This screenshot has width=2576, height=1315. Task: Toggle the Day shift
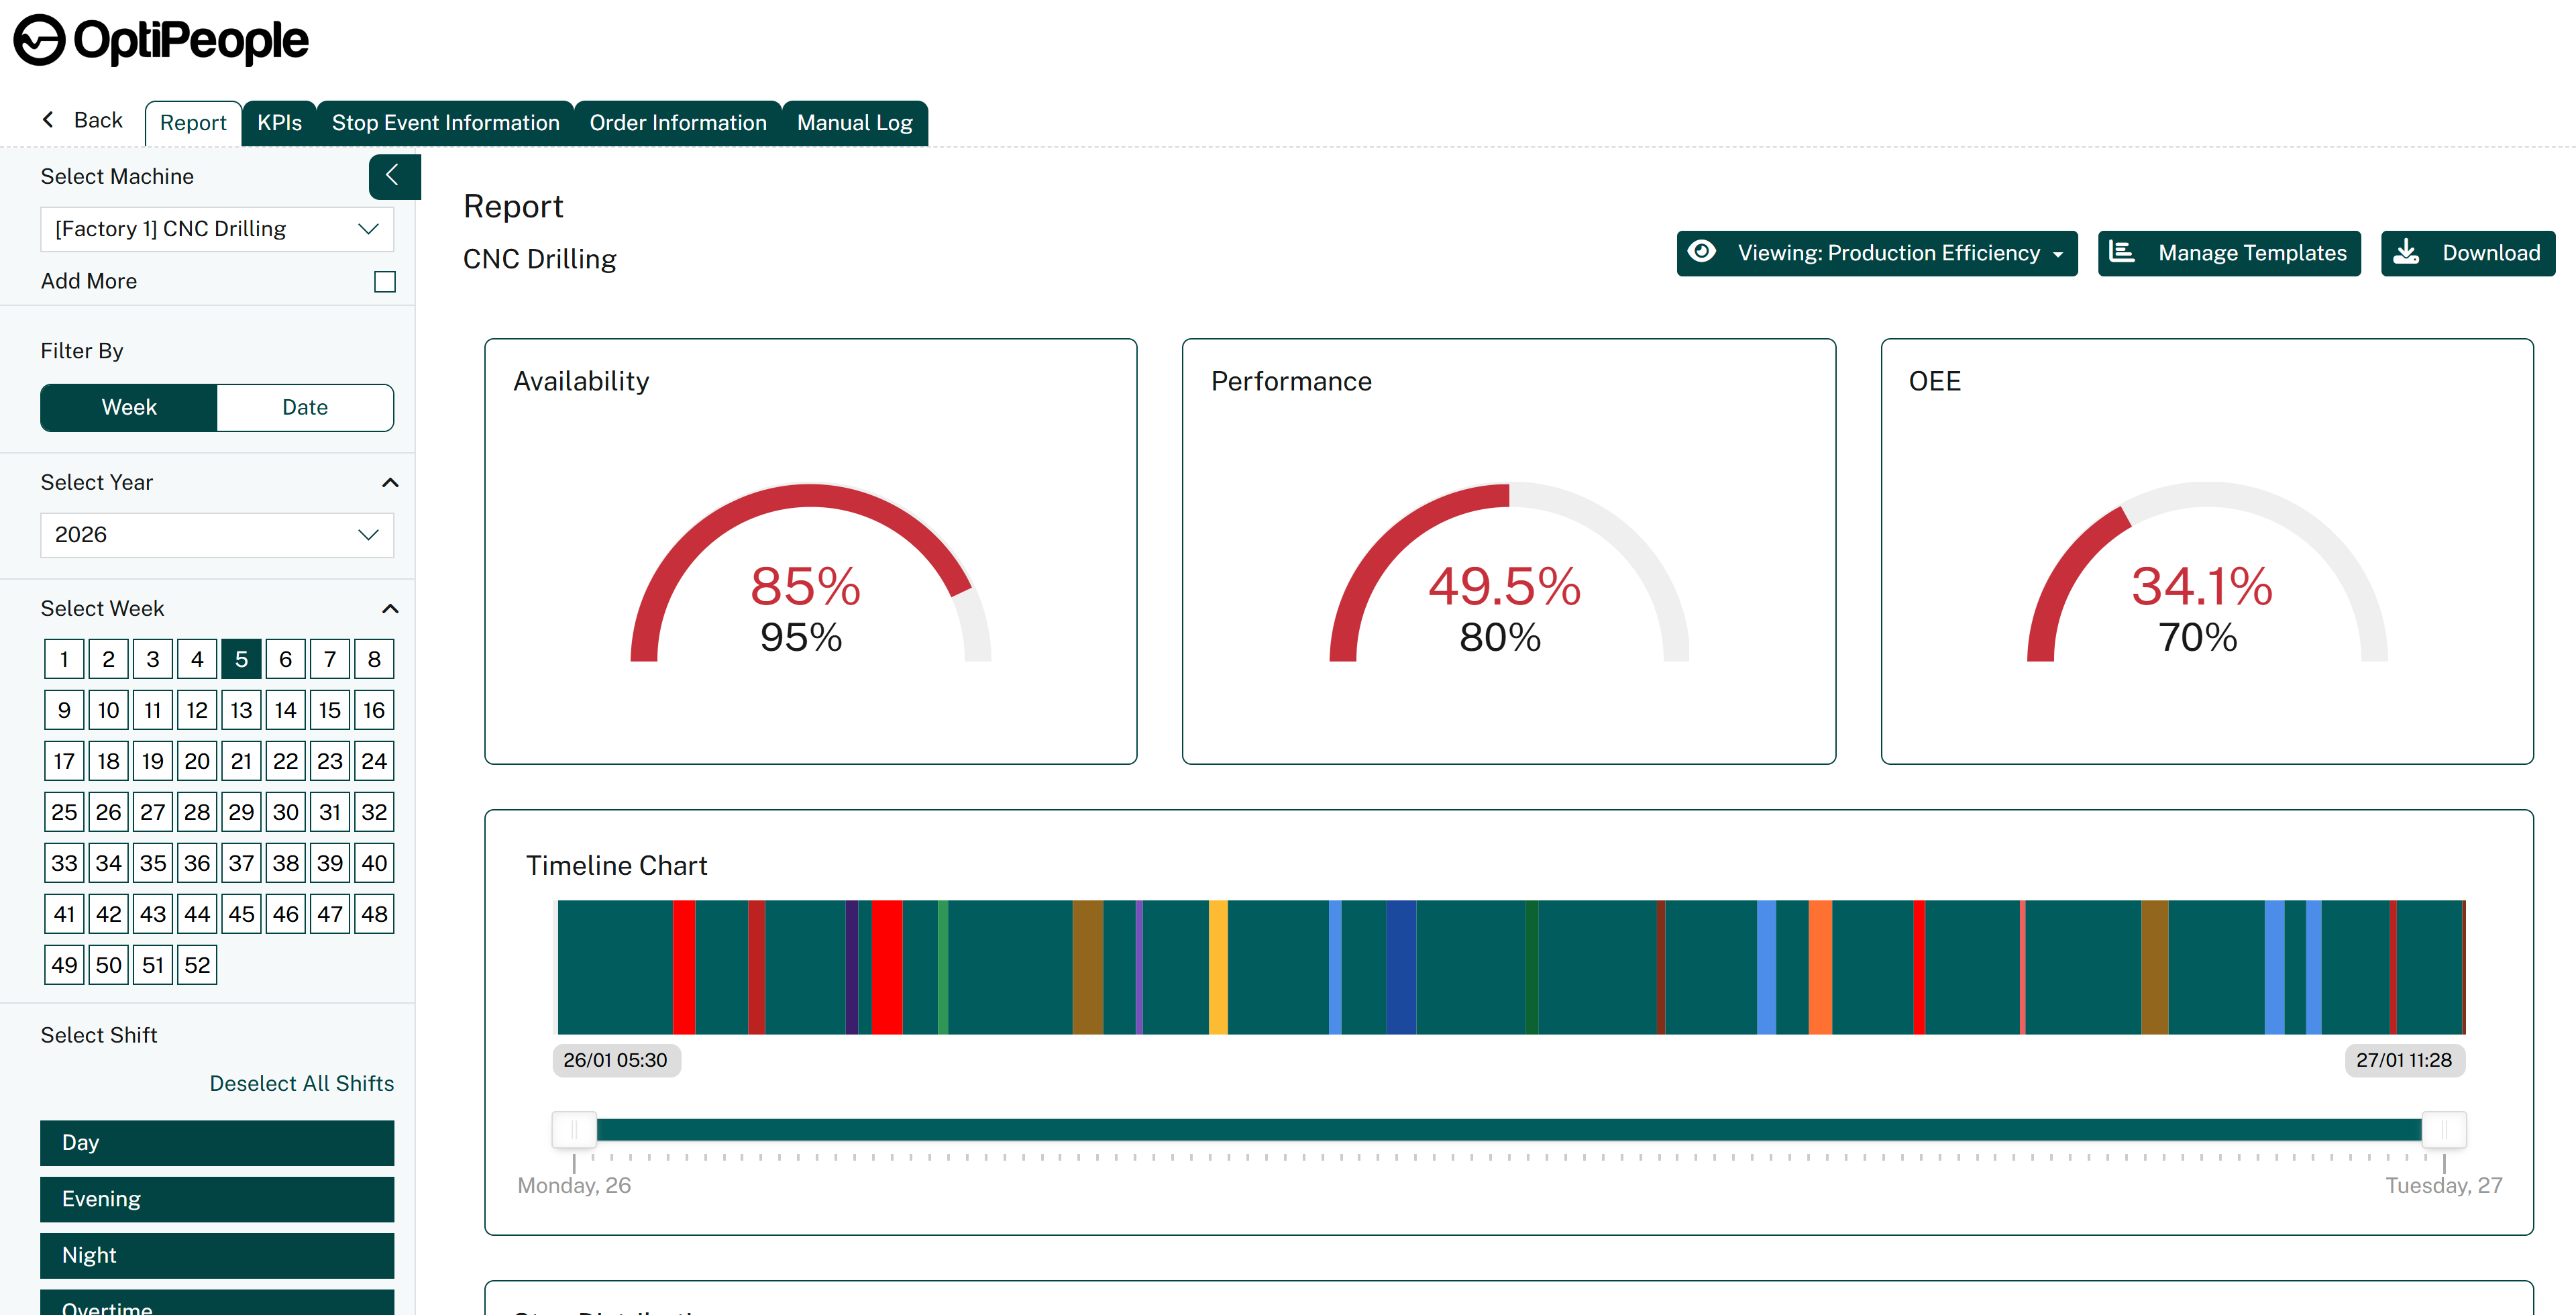coord(217,1142)
